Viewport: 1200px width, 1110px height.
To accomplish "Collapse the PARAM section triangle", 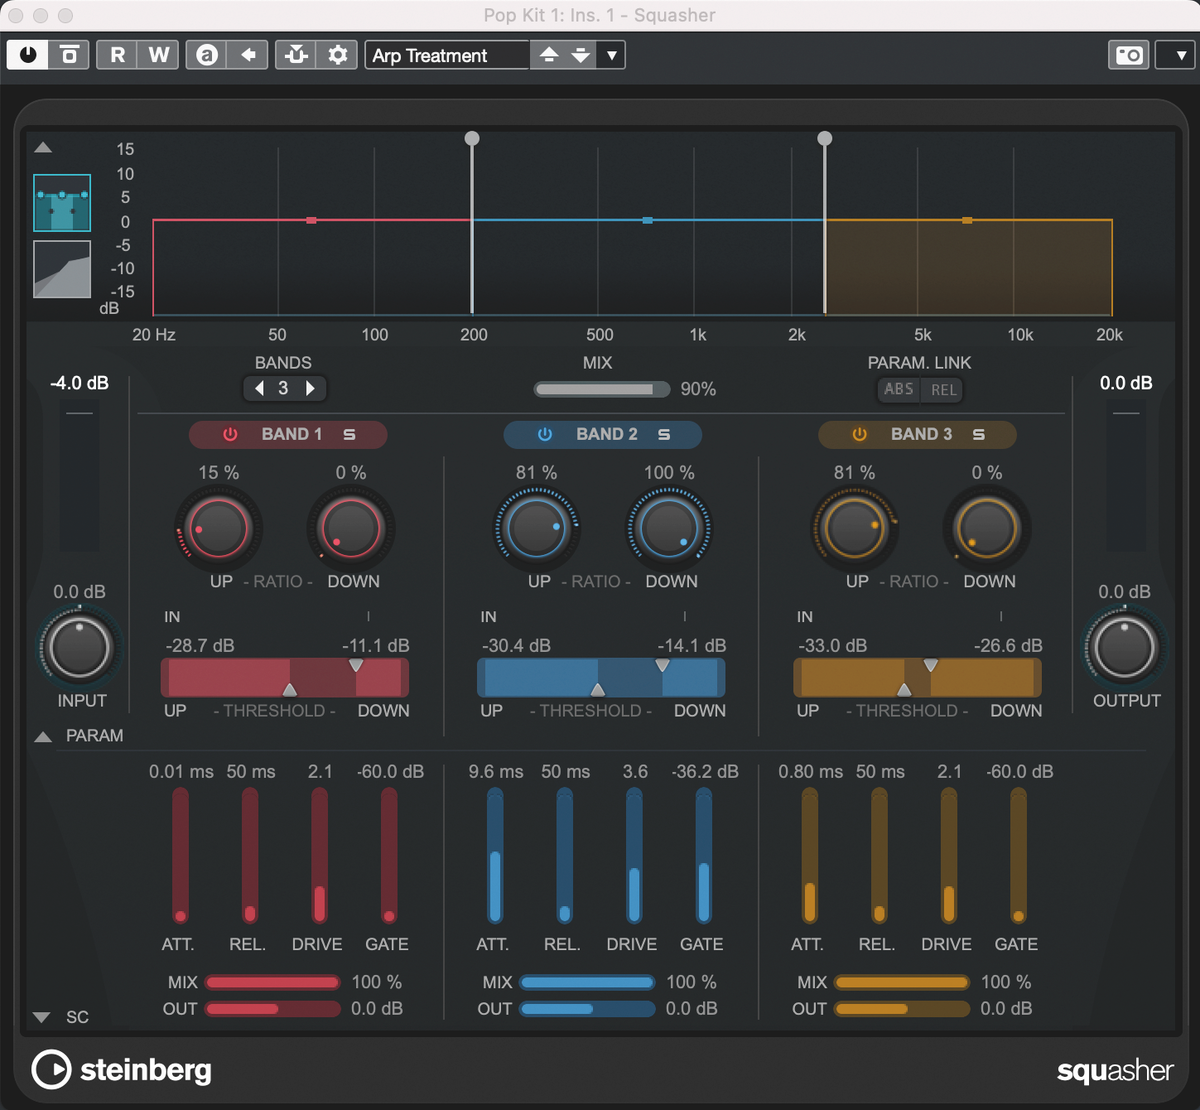I will coord(43,736).
